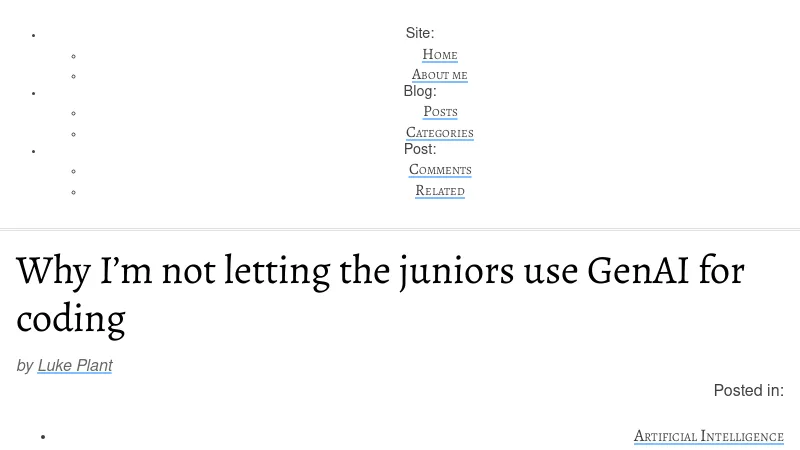This screenshot has width=800, height=450.
Task: Visit author Luke Plant's link
Action: [75, 366]
